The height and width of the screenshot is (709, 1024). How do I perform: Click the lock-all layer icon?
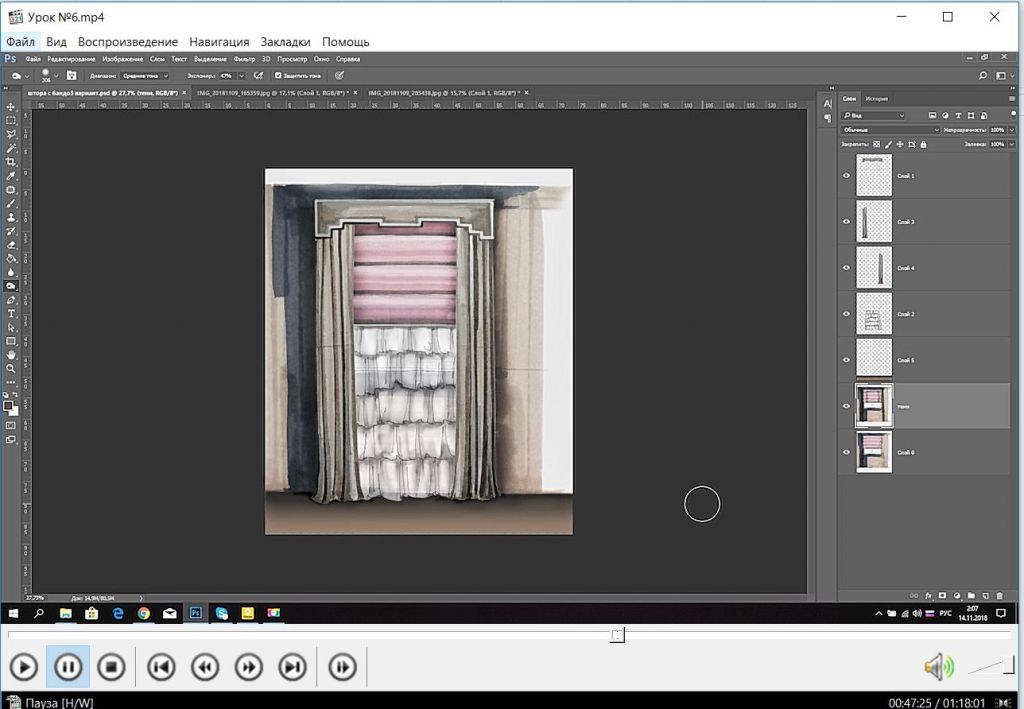(x=923, y=144)
